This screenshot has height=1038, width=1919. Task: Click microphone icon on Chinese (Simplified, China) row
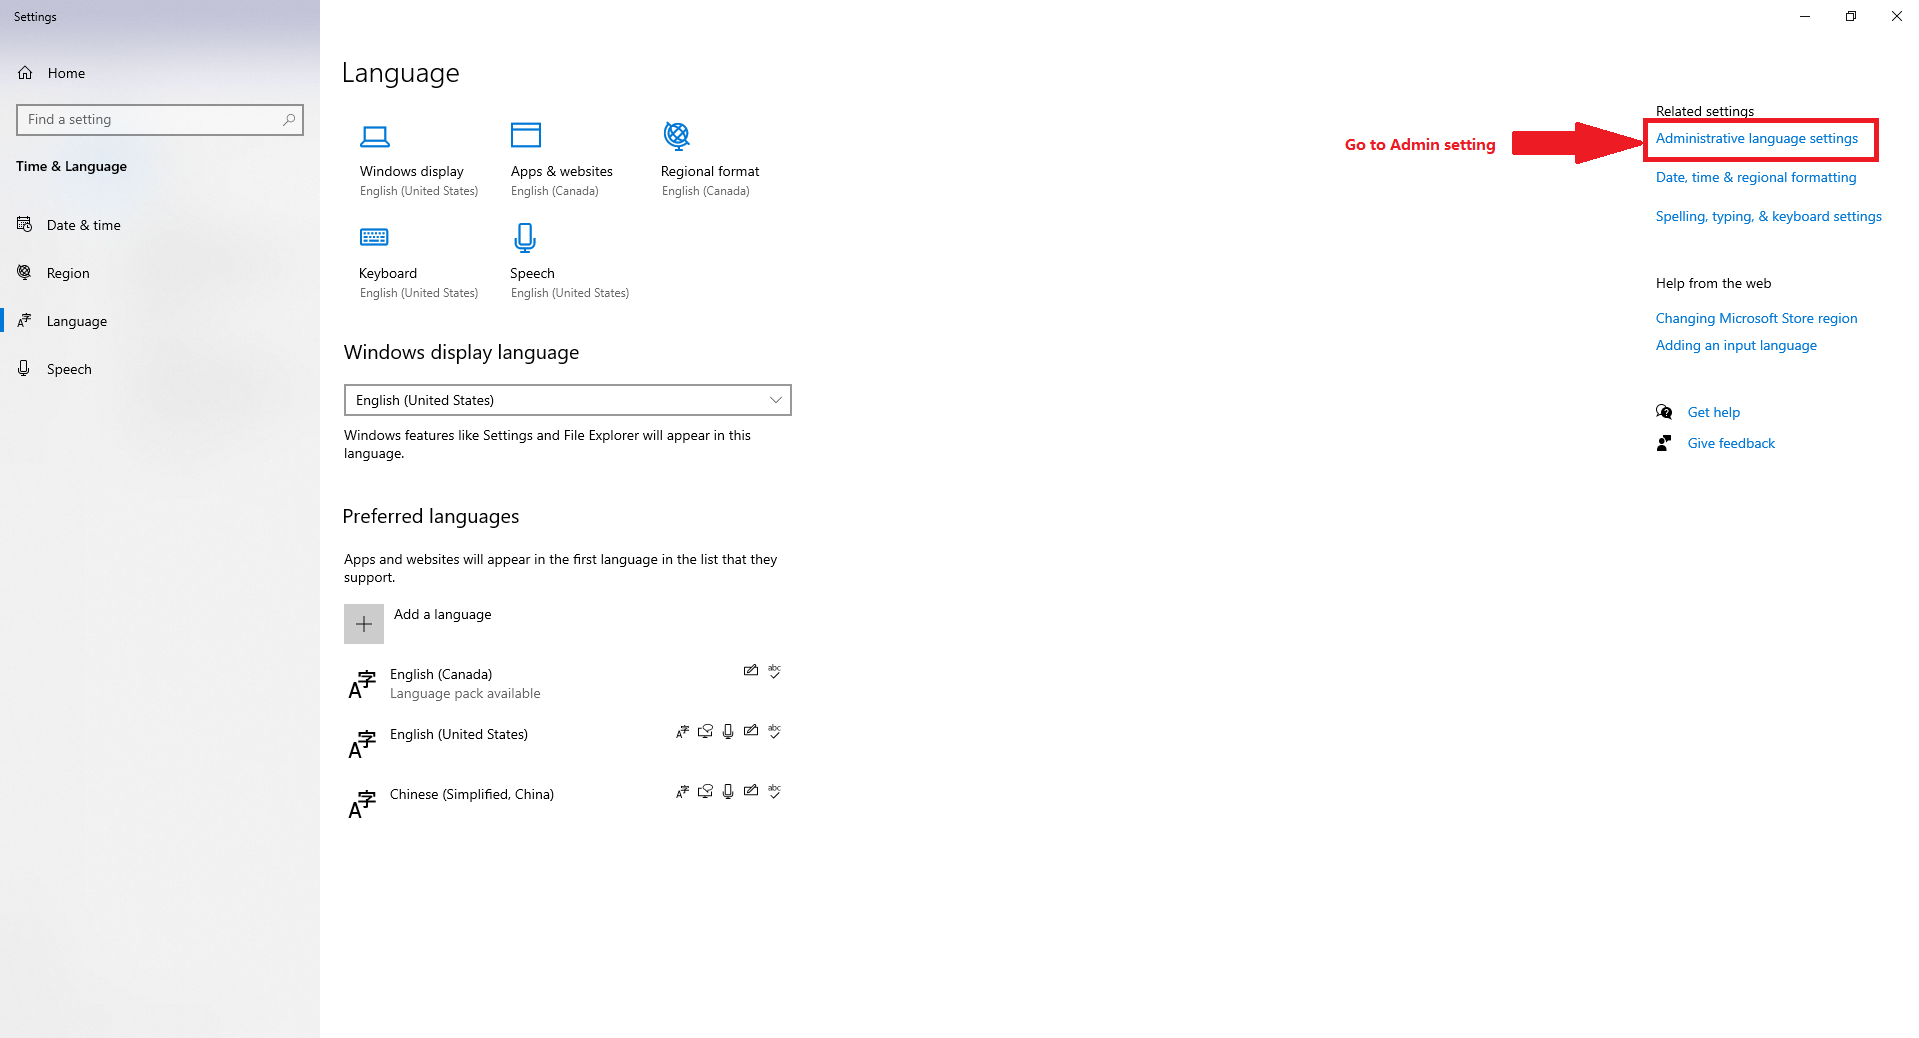[x=728, y=791]
